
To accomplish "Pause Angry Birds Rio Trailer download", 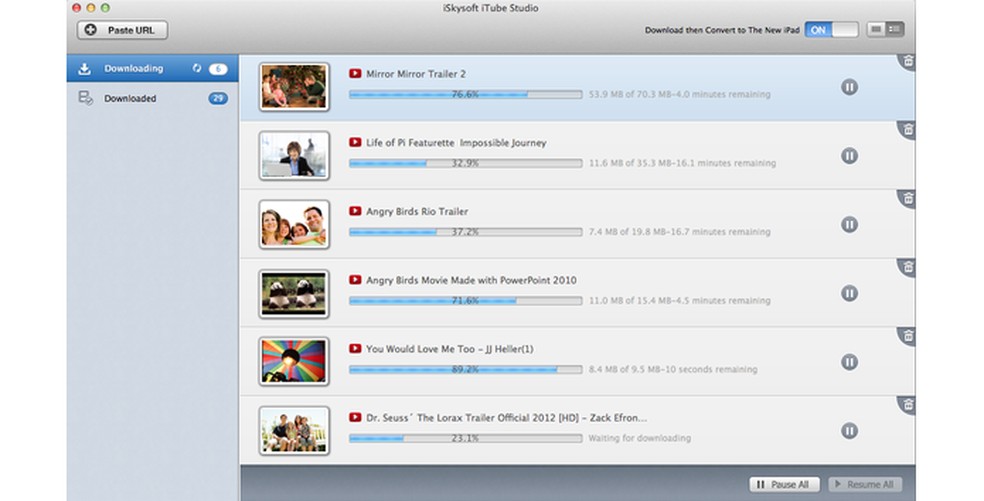I will click(849, 225).
